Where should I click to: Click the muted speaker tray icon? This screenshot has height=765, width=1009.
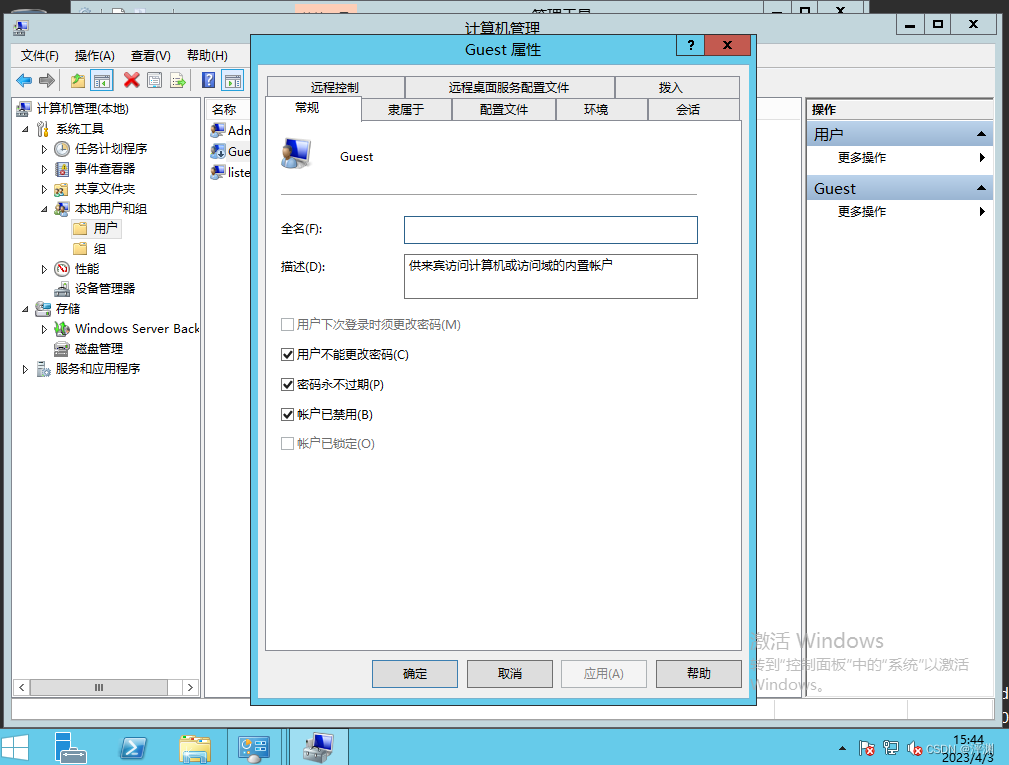pyautogui.click(x=914, y=748)
